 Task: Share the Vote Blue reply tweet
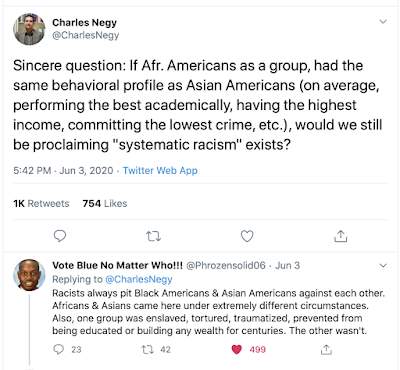(326, 349)
